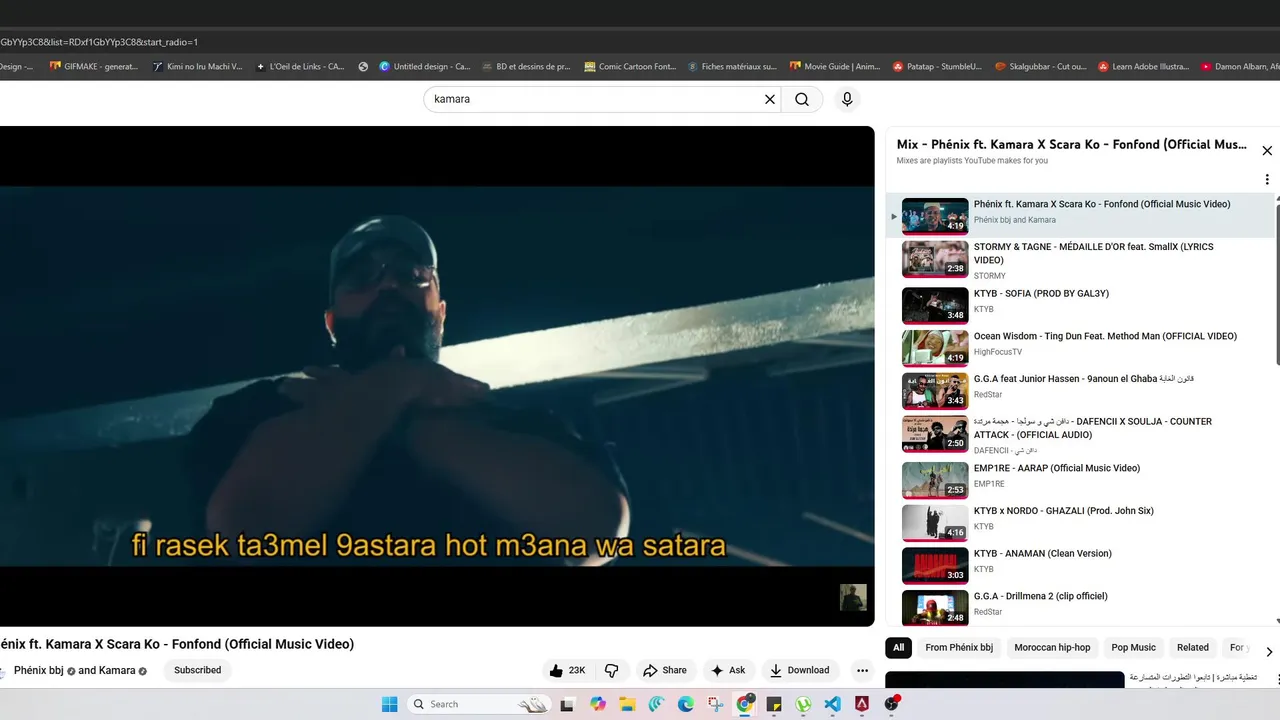Open L'Oeil de Links bookmark

(300, 67)
